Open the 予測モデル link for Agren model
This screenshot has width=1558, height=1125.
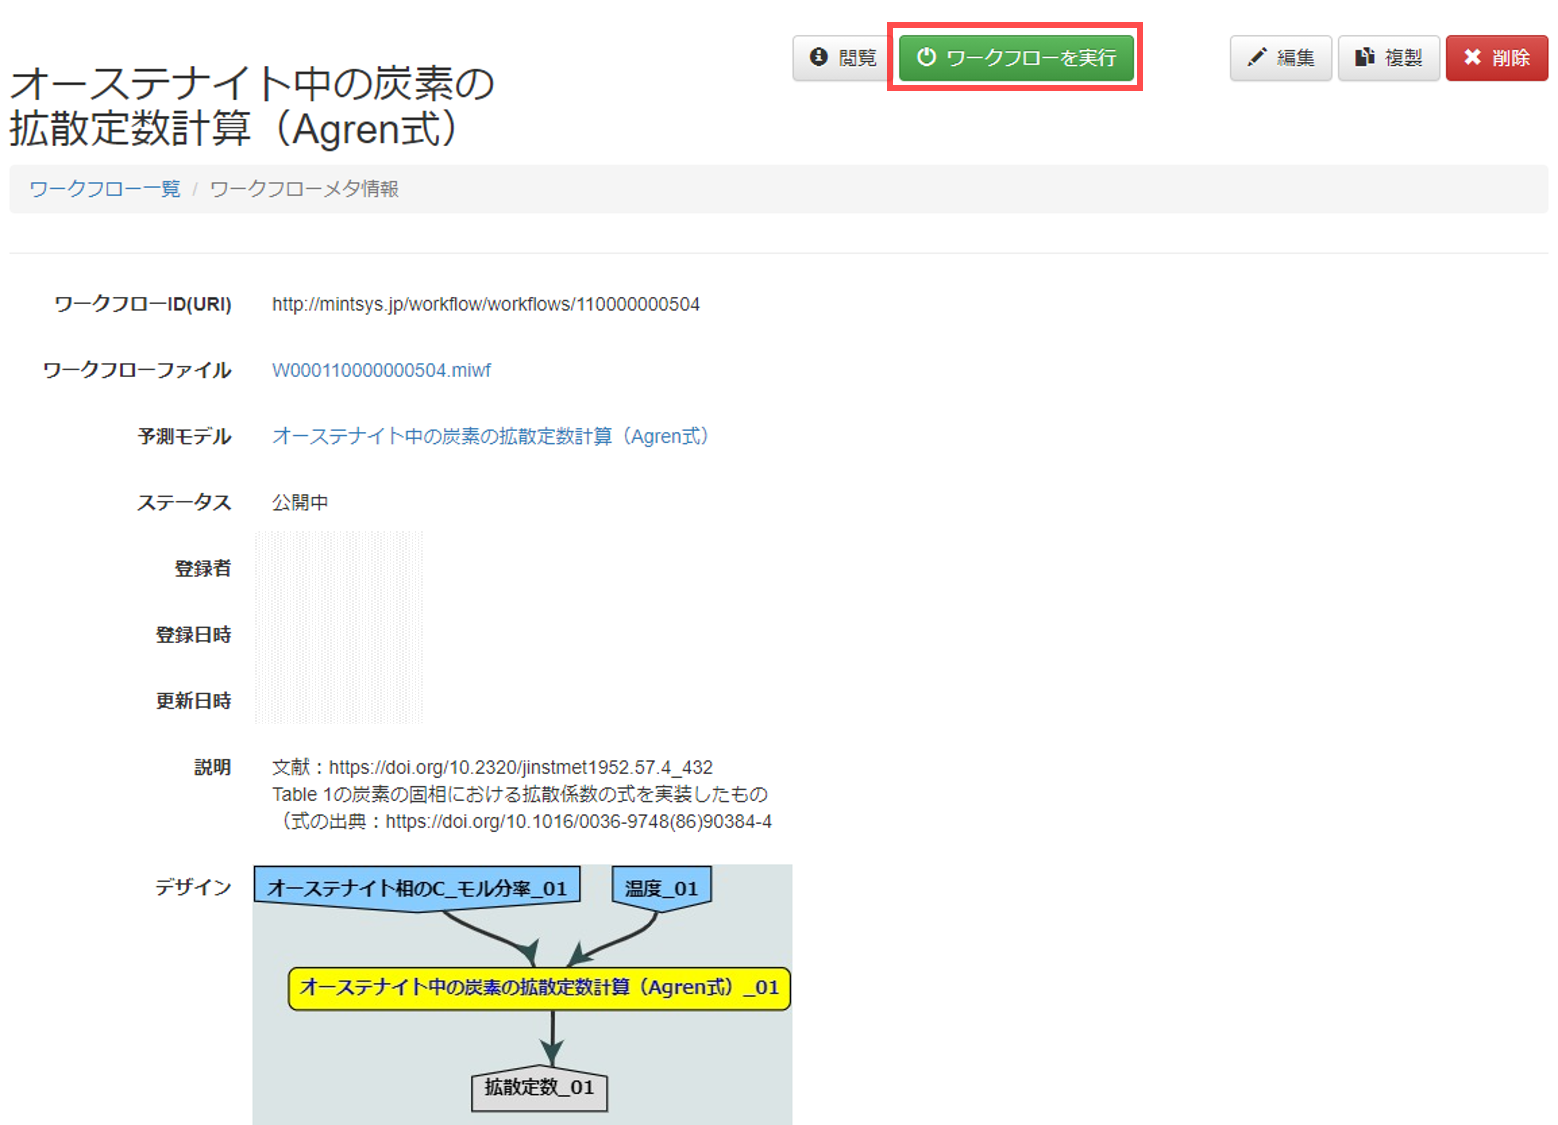tap(490, 436)
